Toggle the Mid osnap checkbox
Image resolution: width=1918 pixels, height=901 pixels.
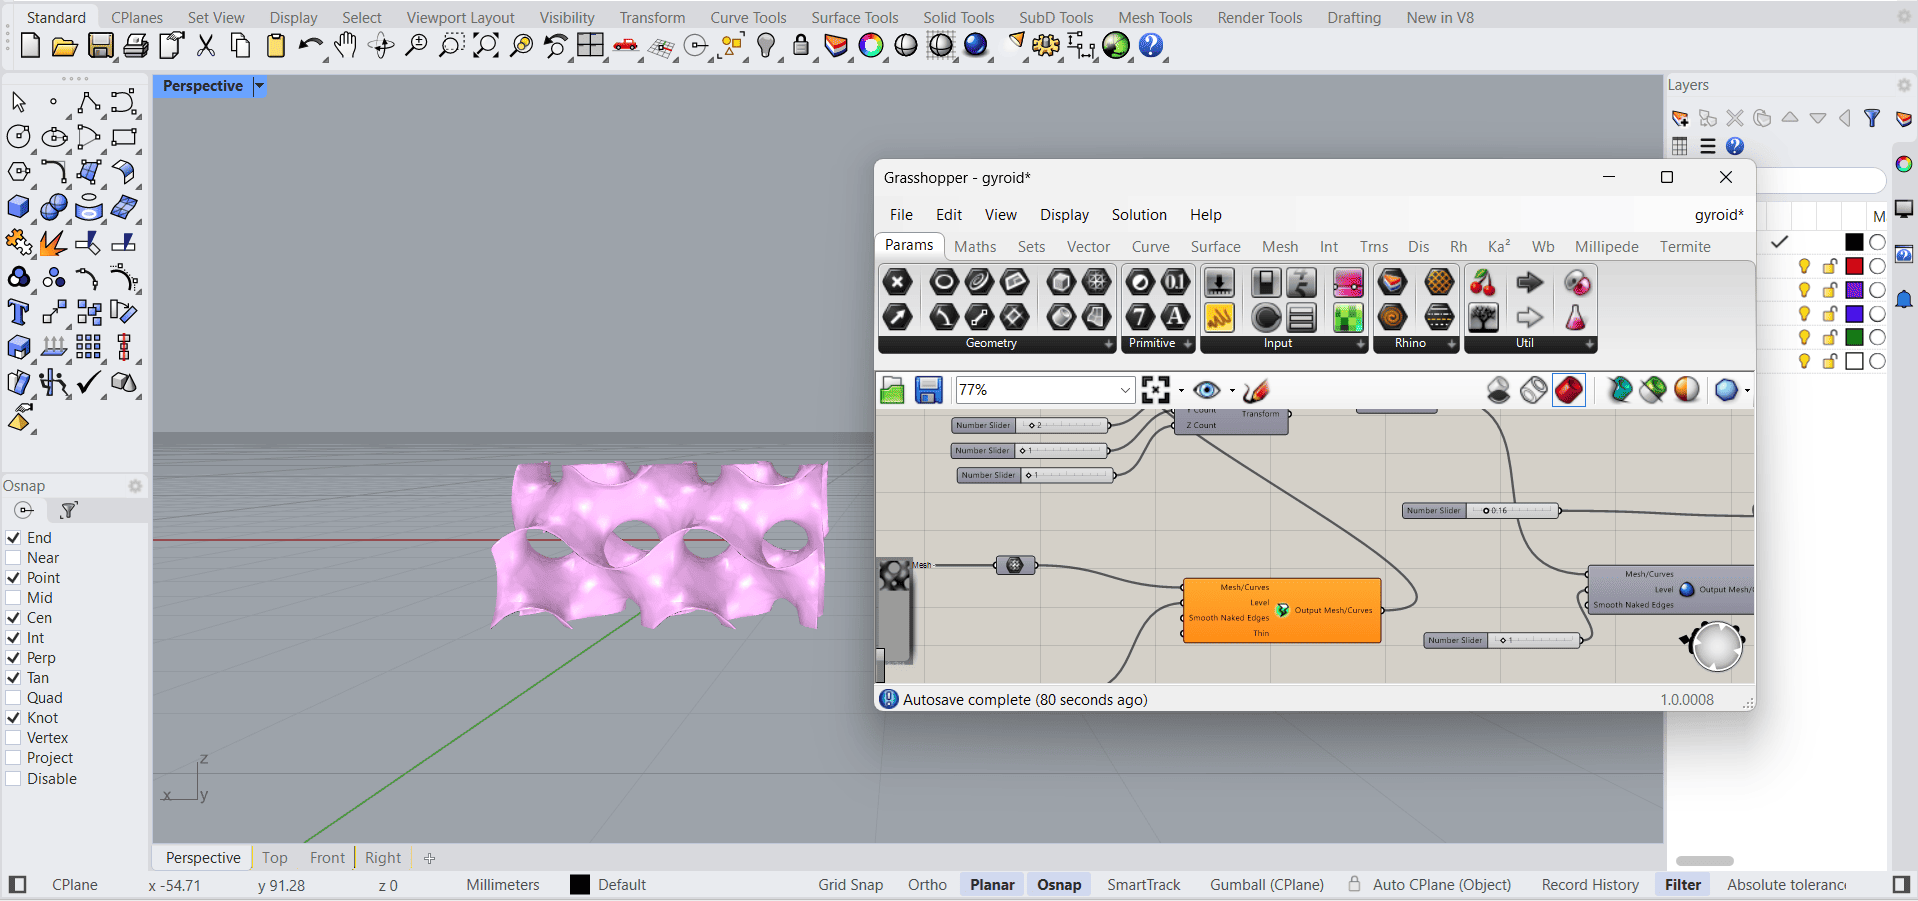coord(14,598)
